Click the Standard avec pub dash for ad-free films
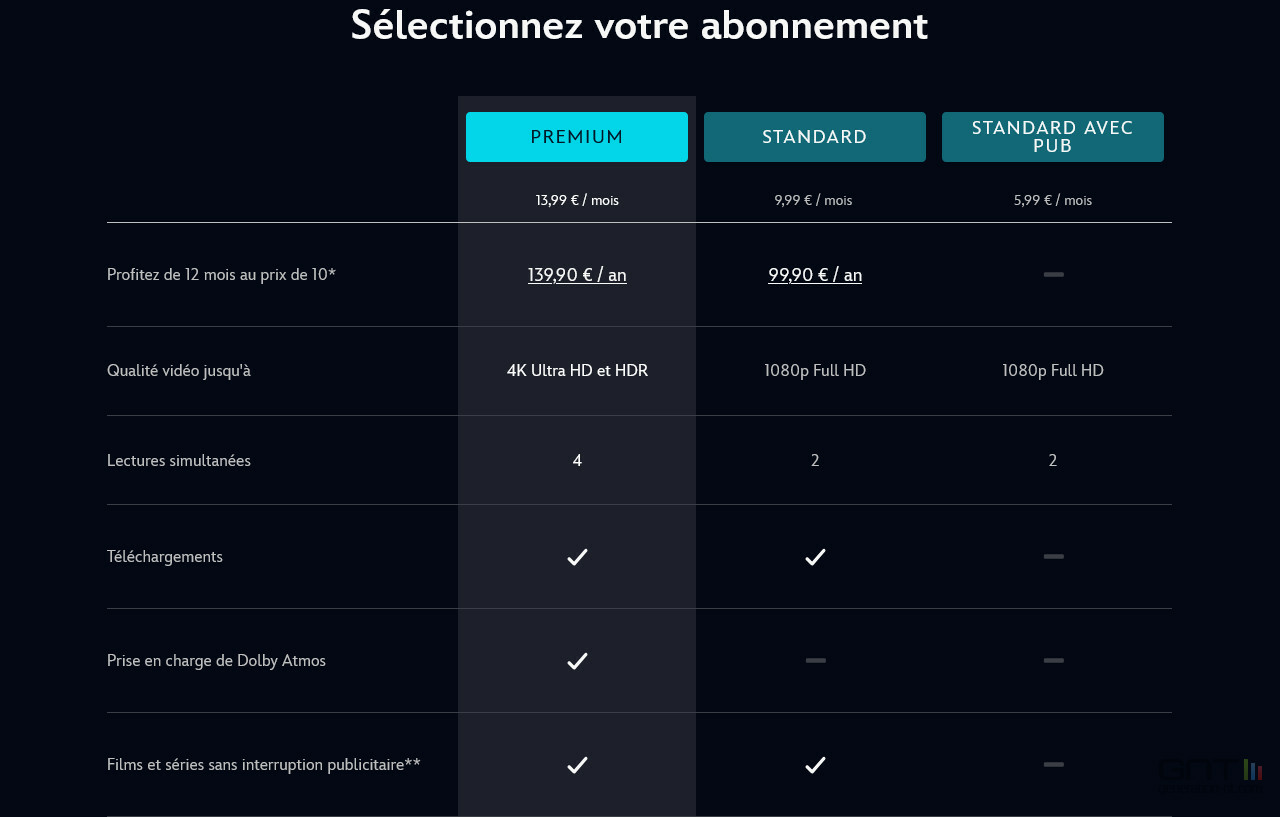Viewport: 1280px width, 817px height. (x=1053, y=764)
